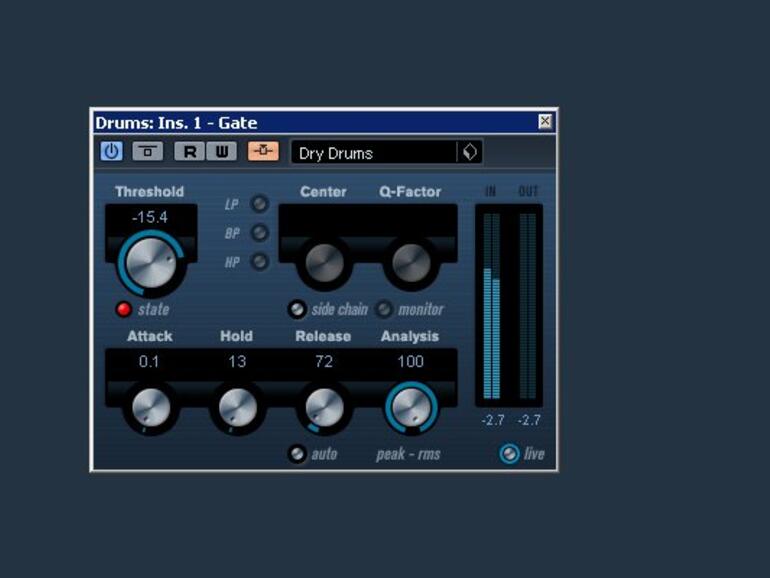Toggle the monitor button

384,309
